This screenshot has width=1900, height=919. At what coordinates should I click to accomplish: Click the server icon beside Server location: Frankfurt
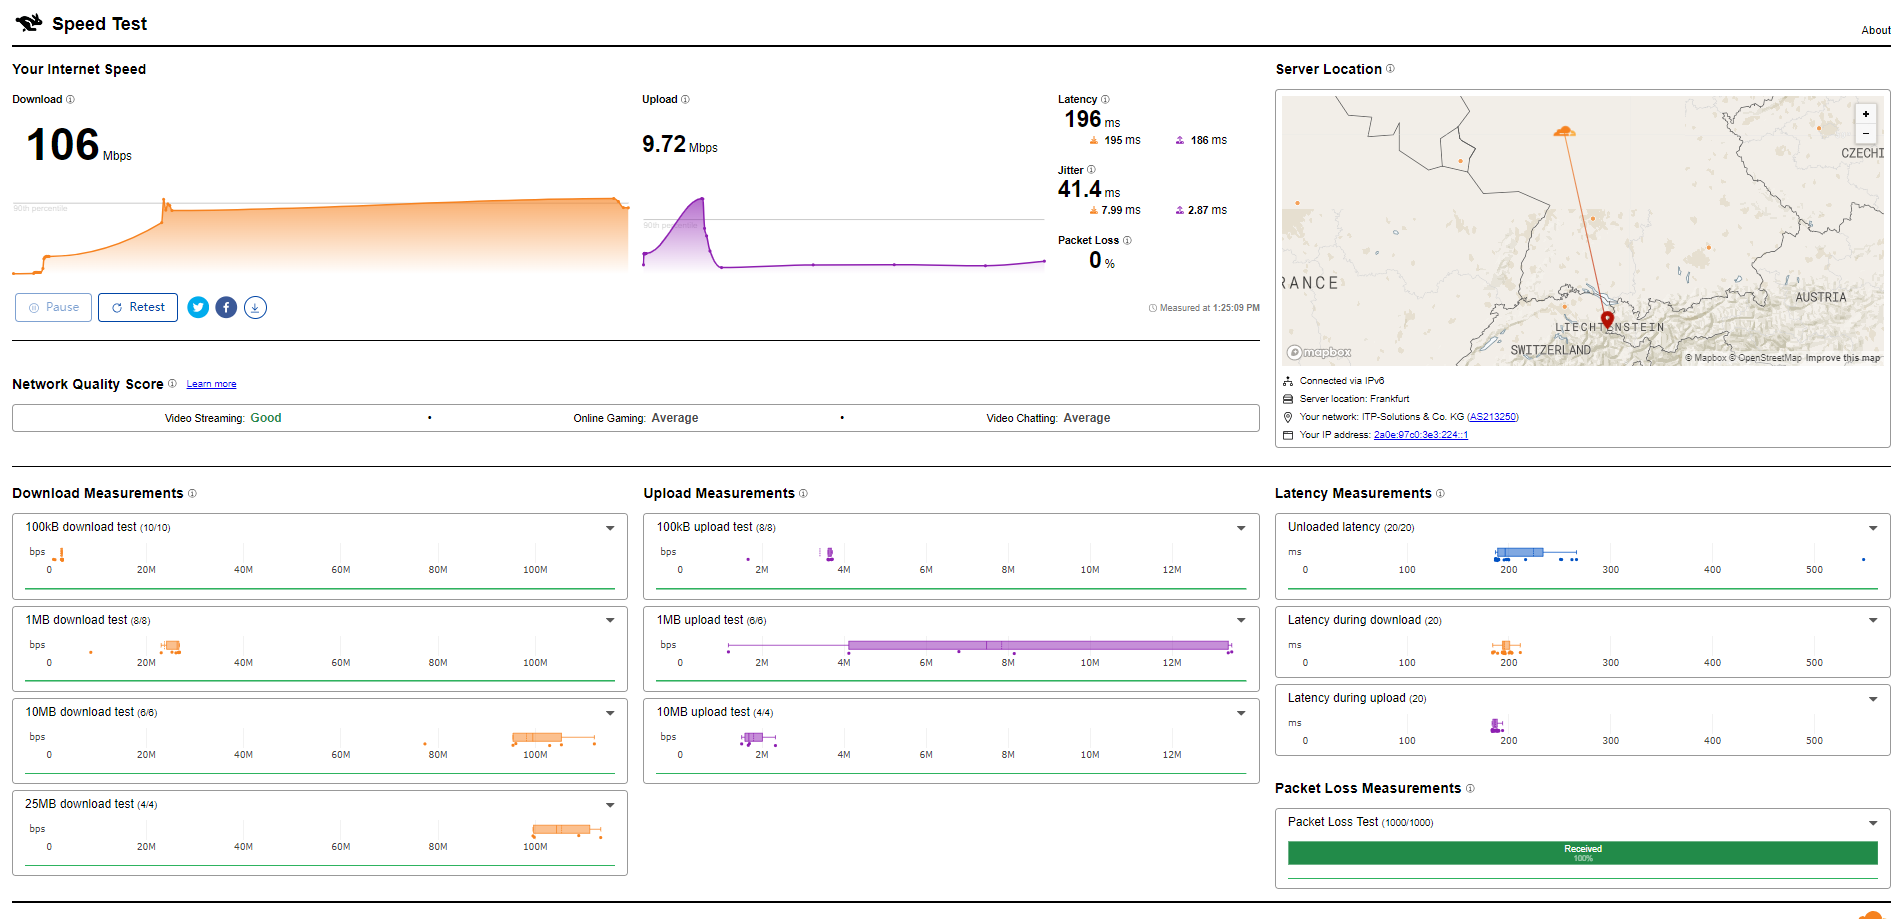[x=1288, y=399]
